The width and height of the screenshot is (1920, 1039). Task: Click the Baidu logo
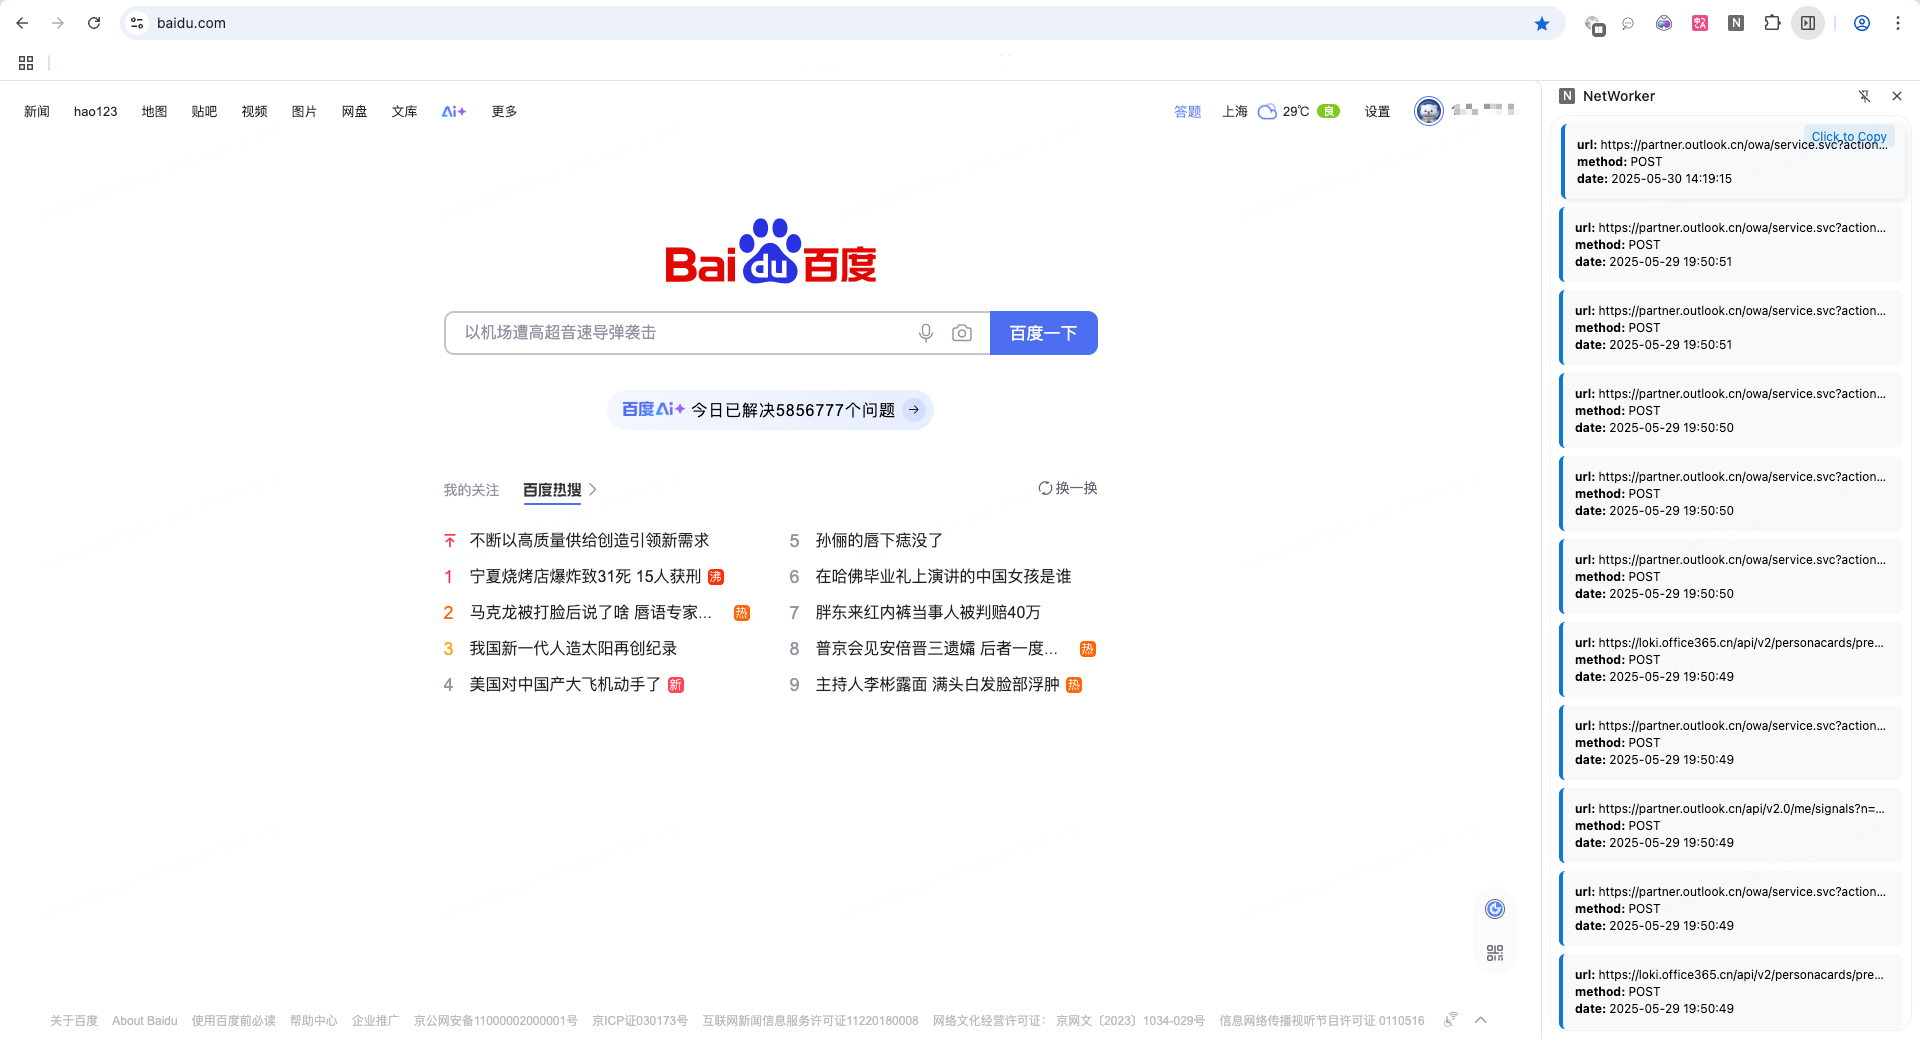pos(770,251)
